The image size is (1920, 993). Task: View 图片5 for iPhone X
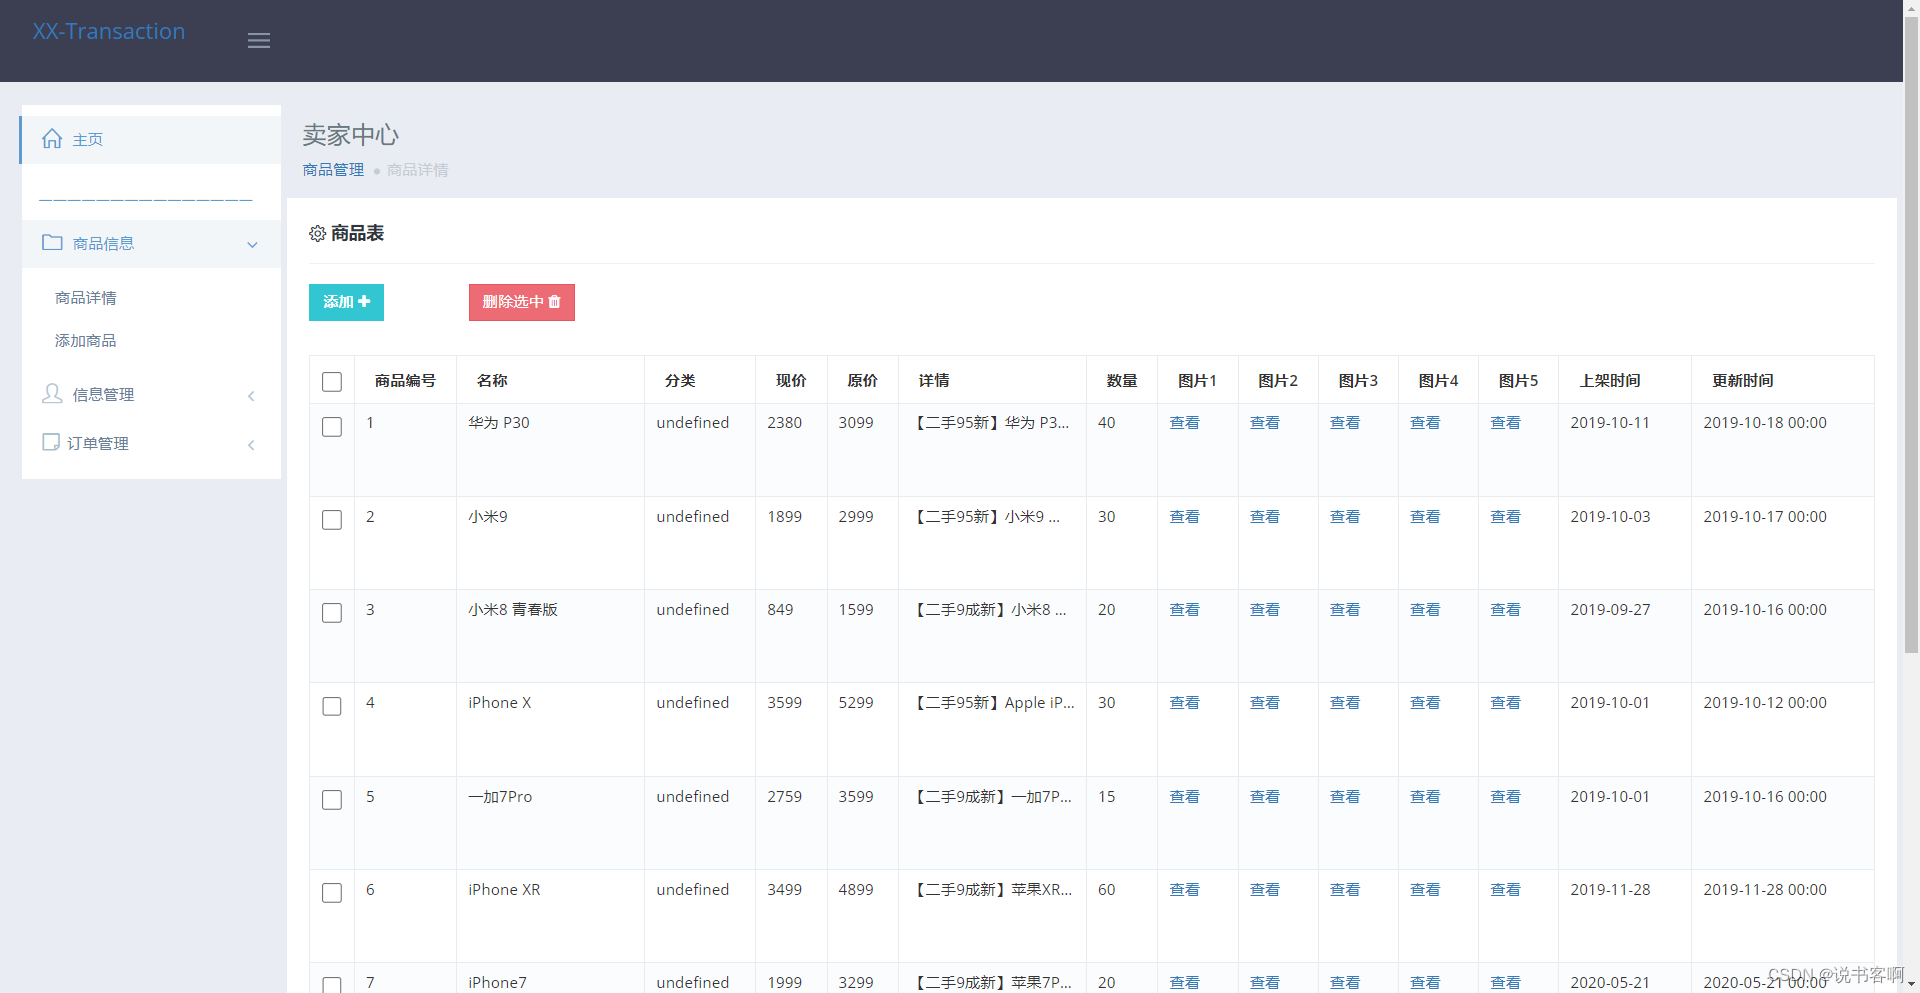[1505, 703]
